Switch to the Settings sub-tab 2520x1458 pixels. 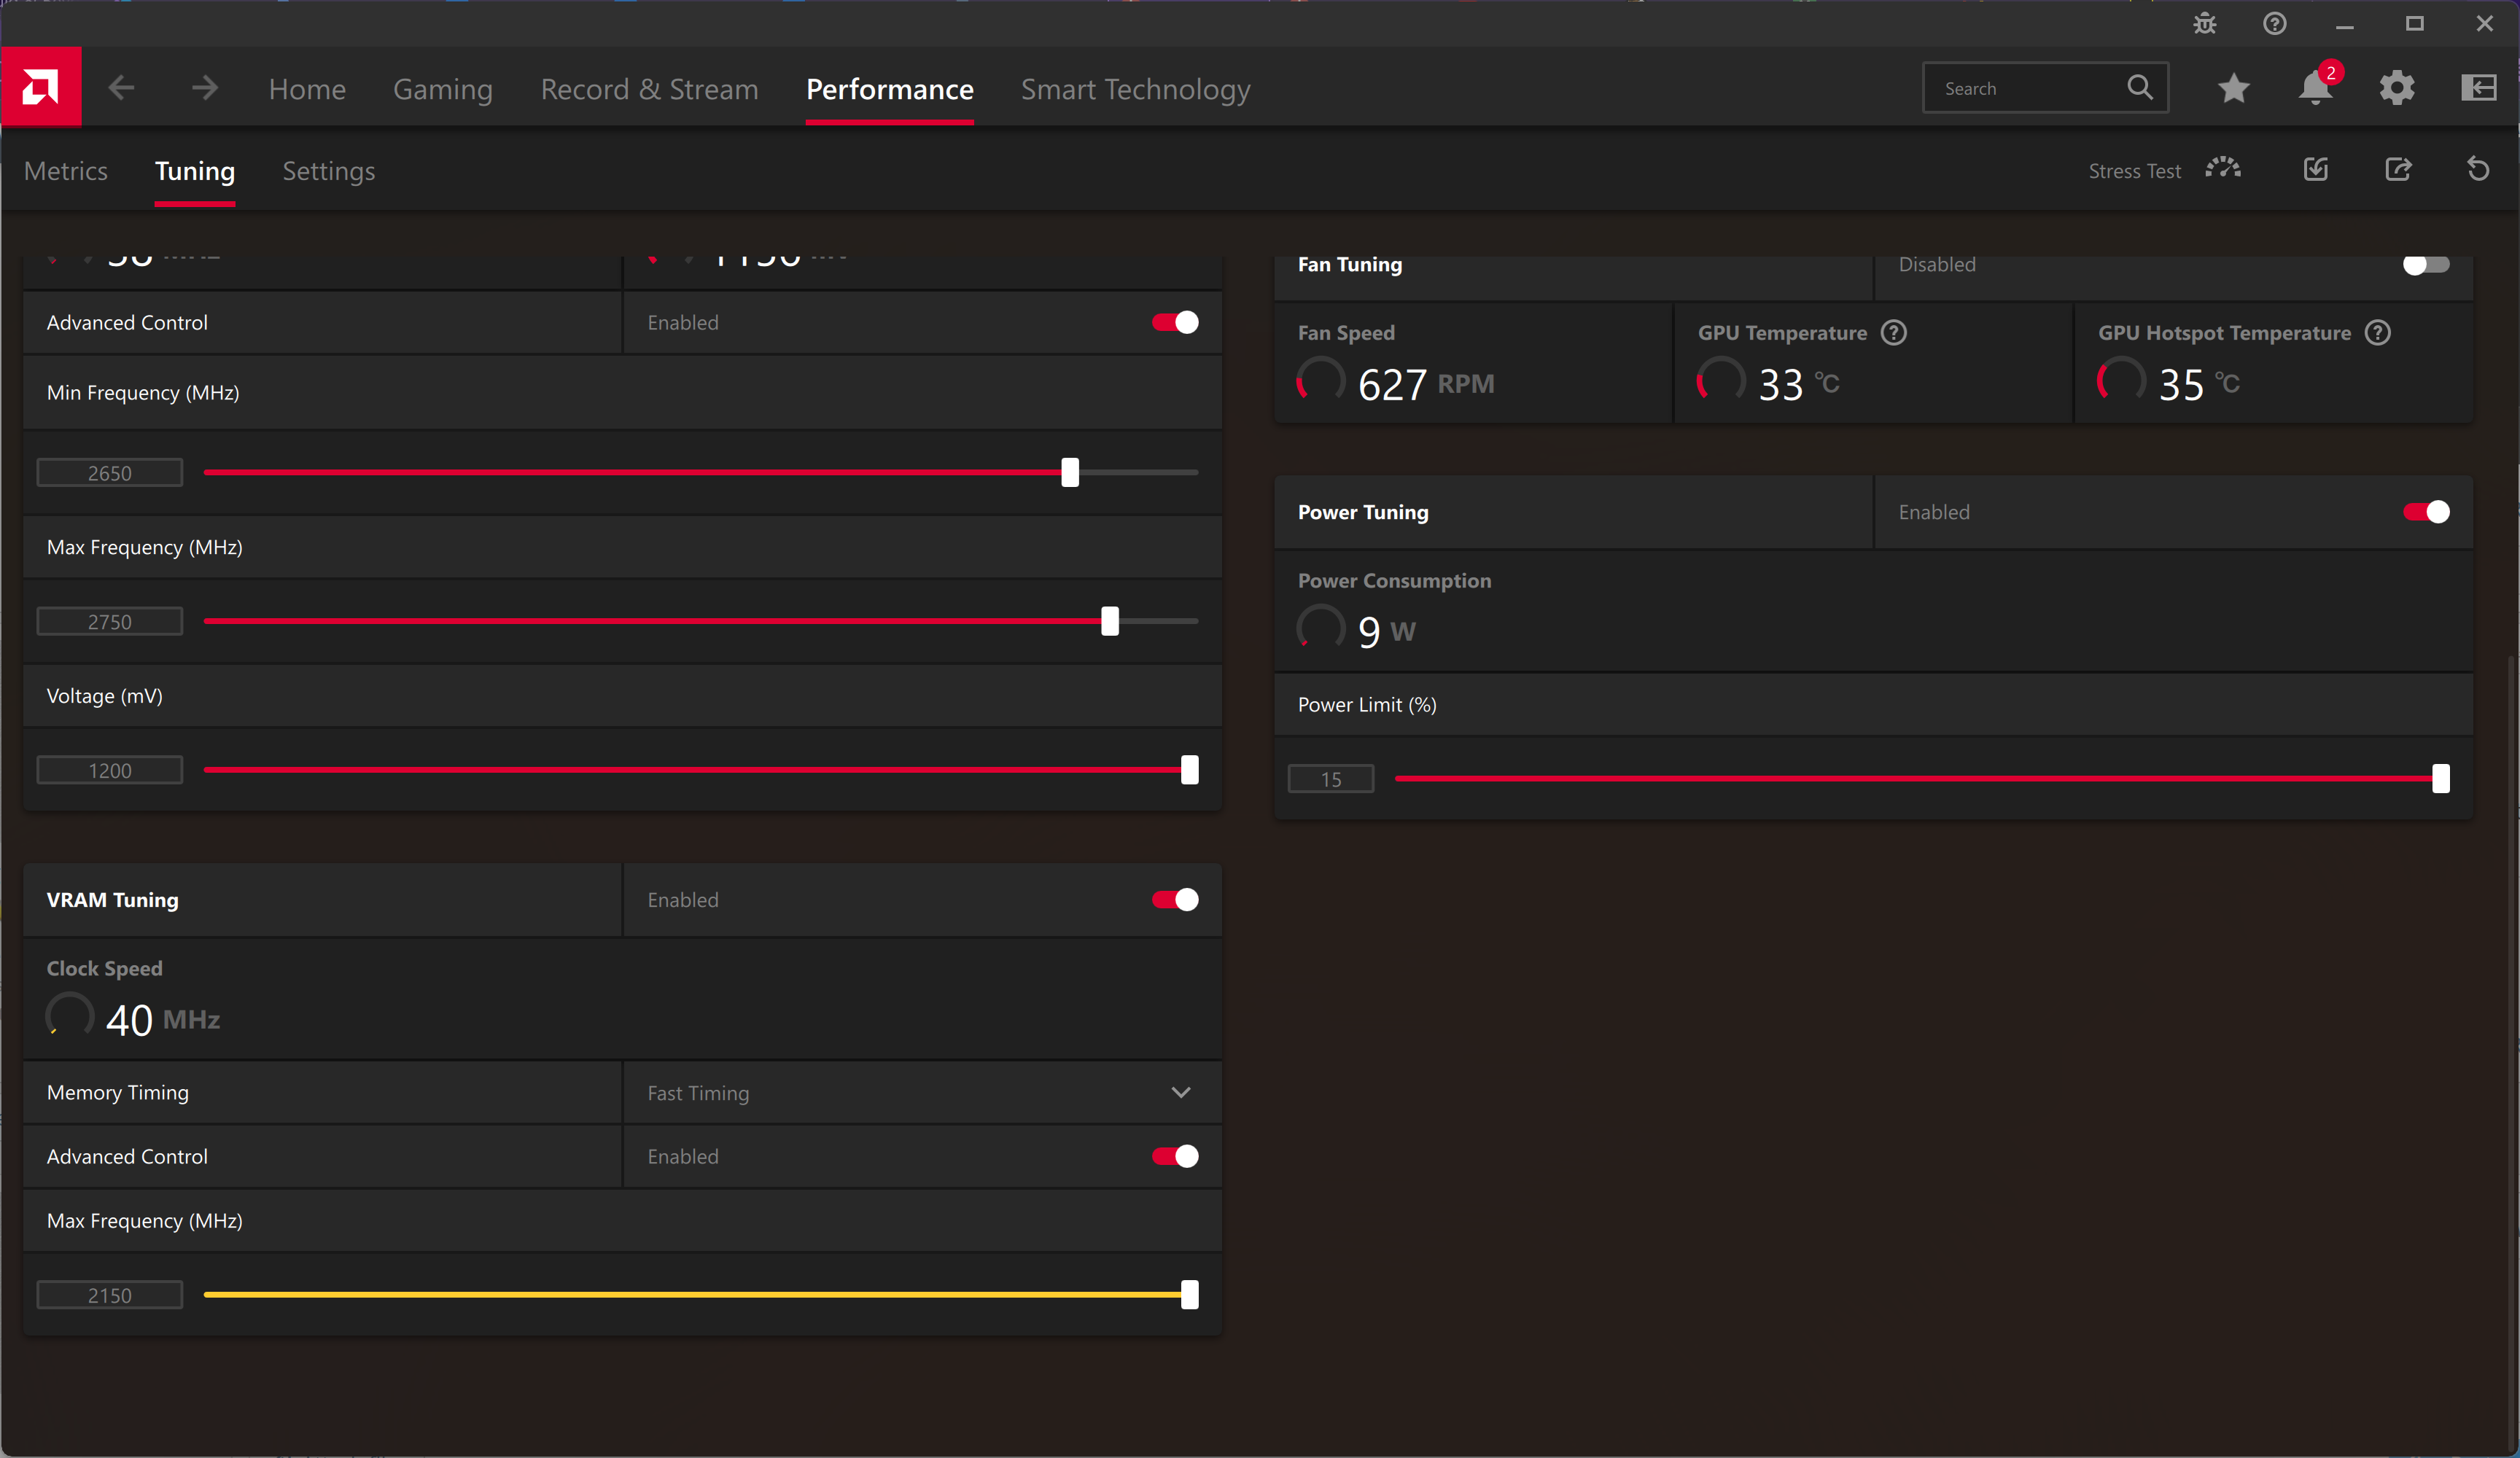328,171
